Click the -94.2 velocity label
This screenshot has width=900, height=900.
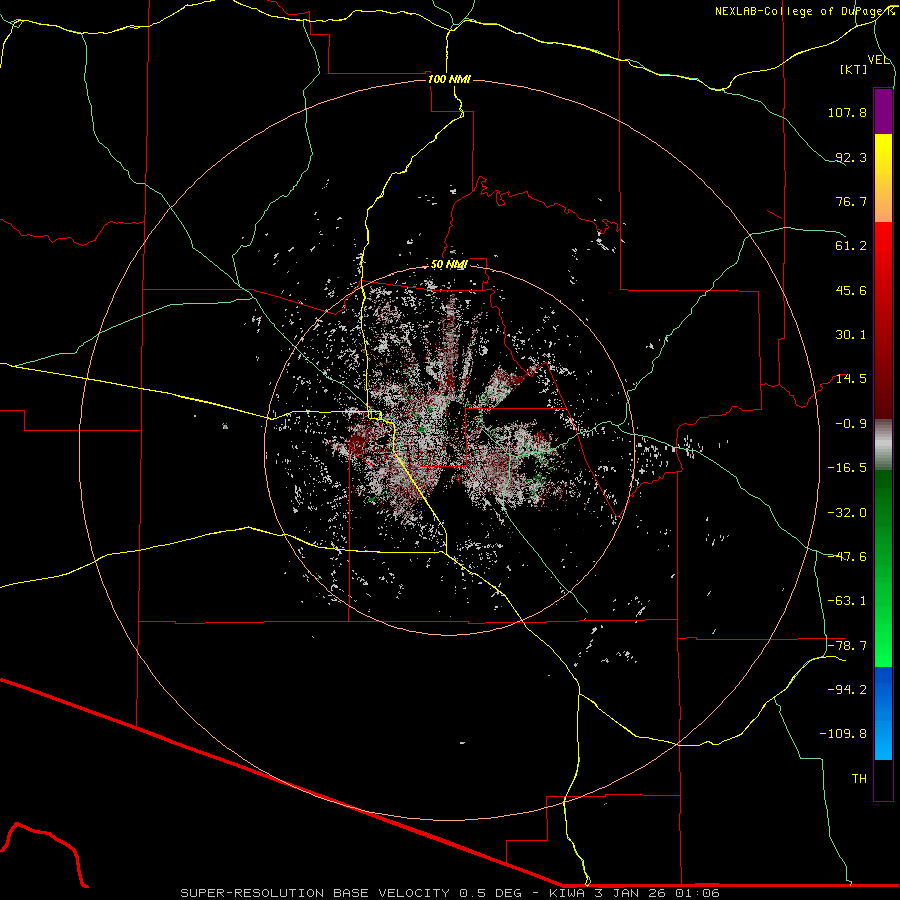847,690
